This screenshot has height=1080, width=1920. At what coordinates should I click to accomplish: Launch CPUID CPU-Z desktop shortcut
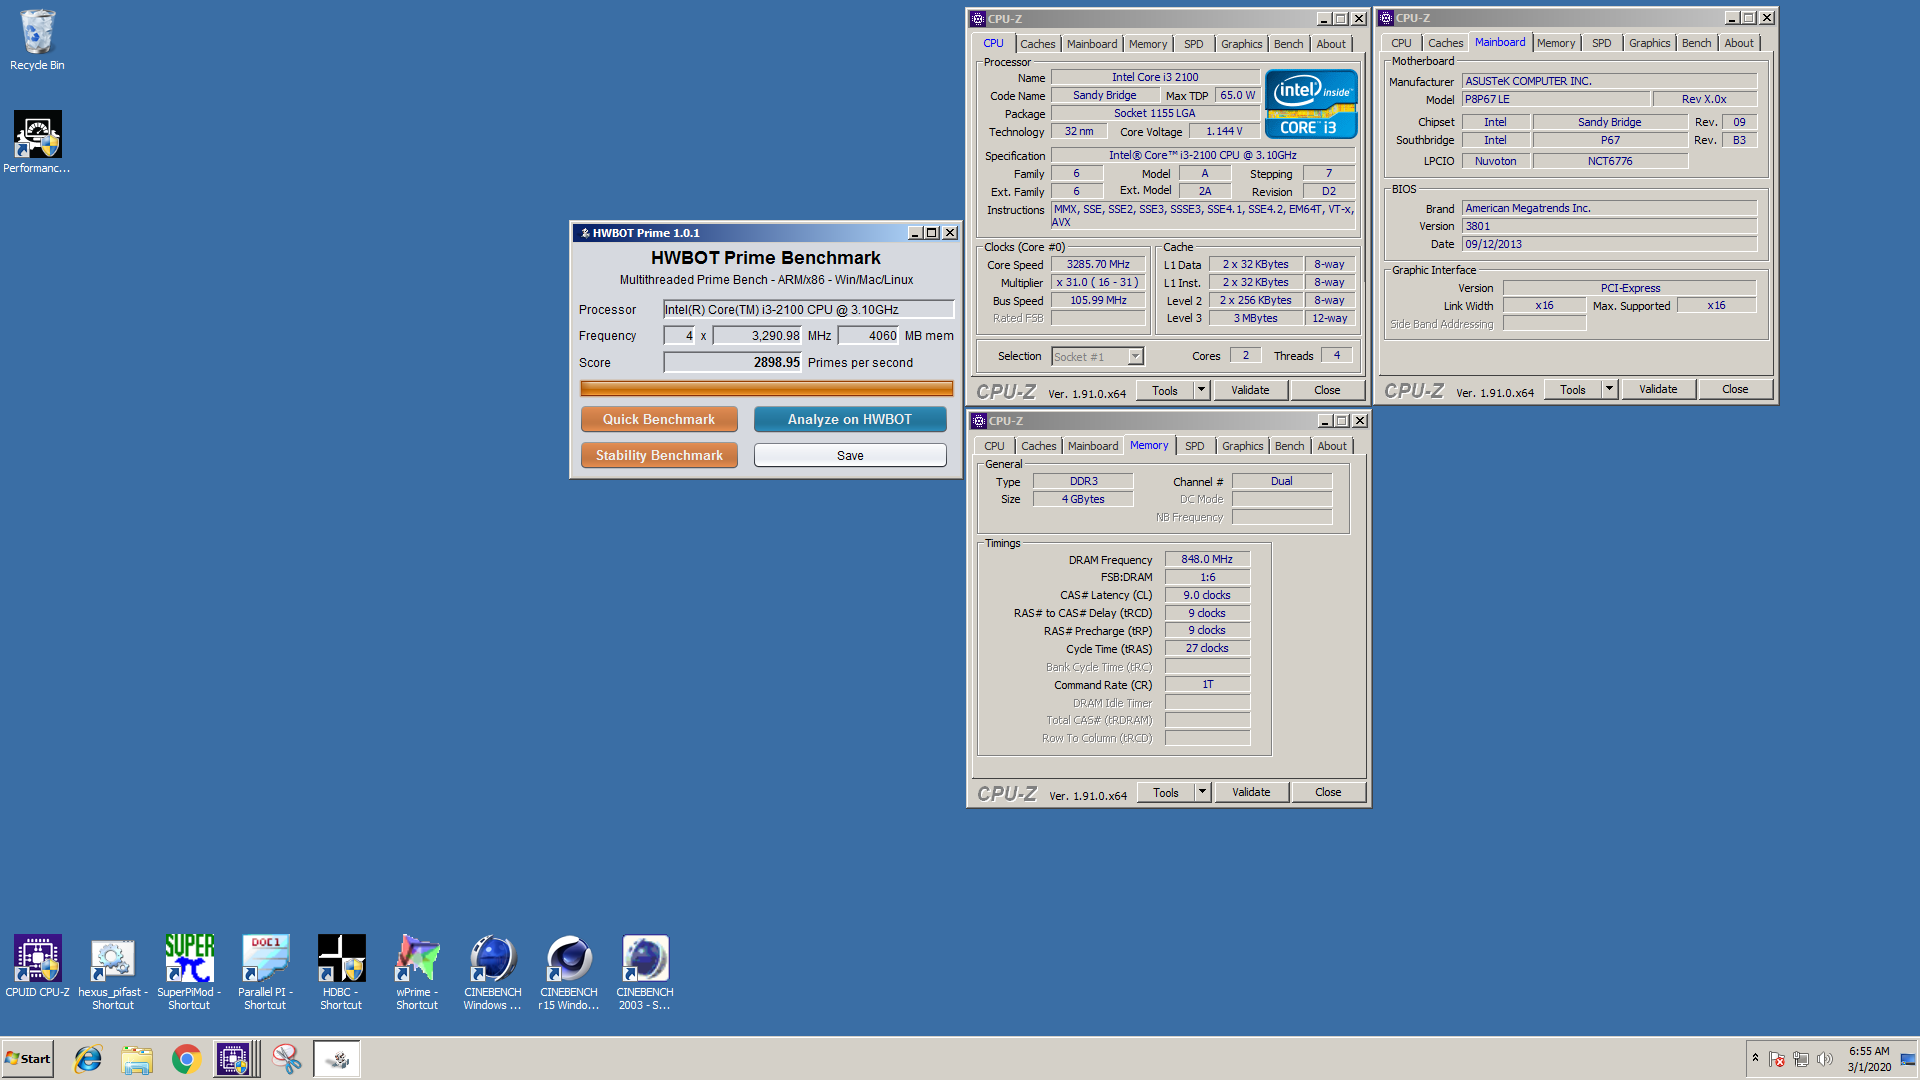(x=37, y=966)
